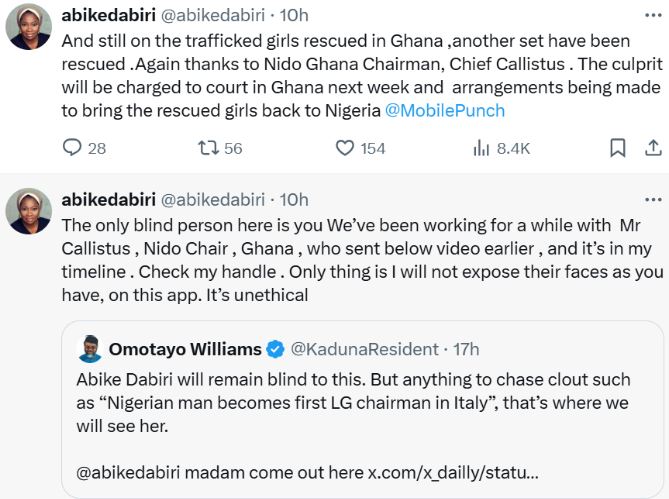Open the quoted tweet's 17h timestamp
The height and width of the screenshot is (499, 669).
pos(465,349)
